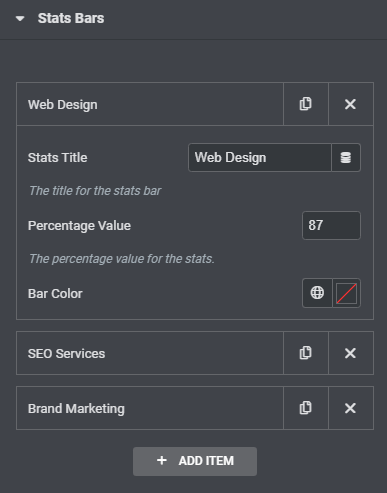
Task: Focus the Percentage Value field
Action: [x=331, y=225]
